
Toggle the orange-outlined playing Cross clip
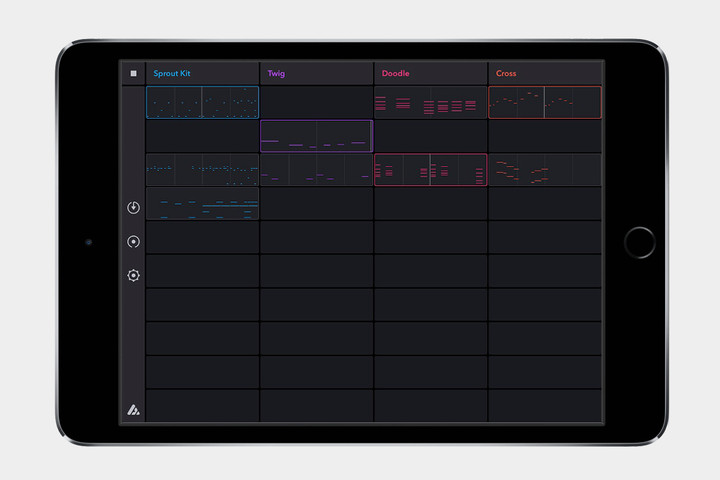click(x=545, y=102)
